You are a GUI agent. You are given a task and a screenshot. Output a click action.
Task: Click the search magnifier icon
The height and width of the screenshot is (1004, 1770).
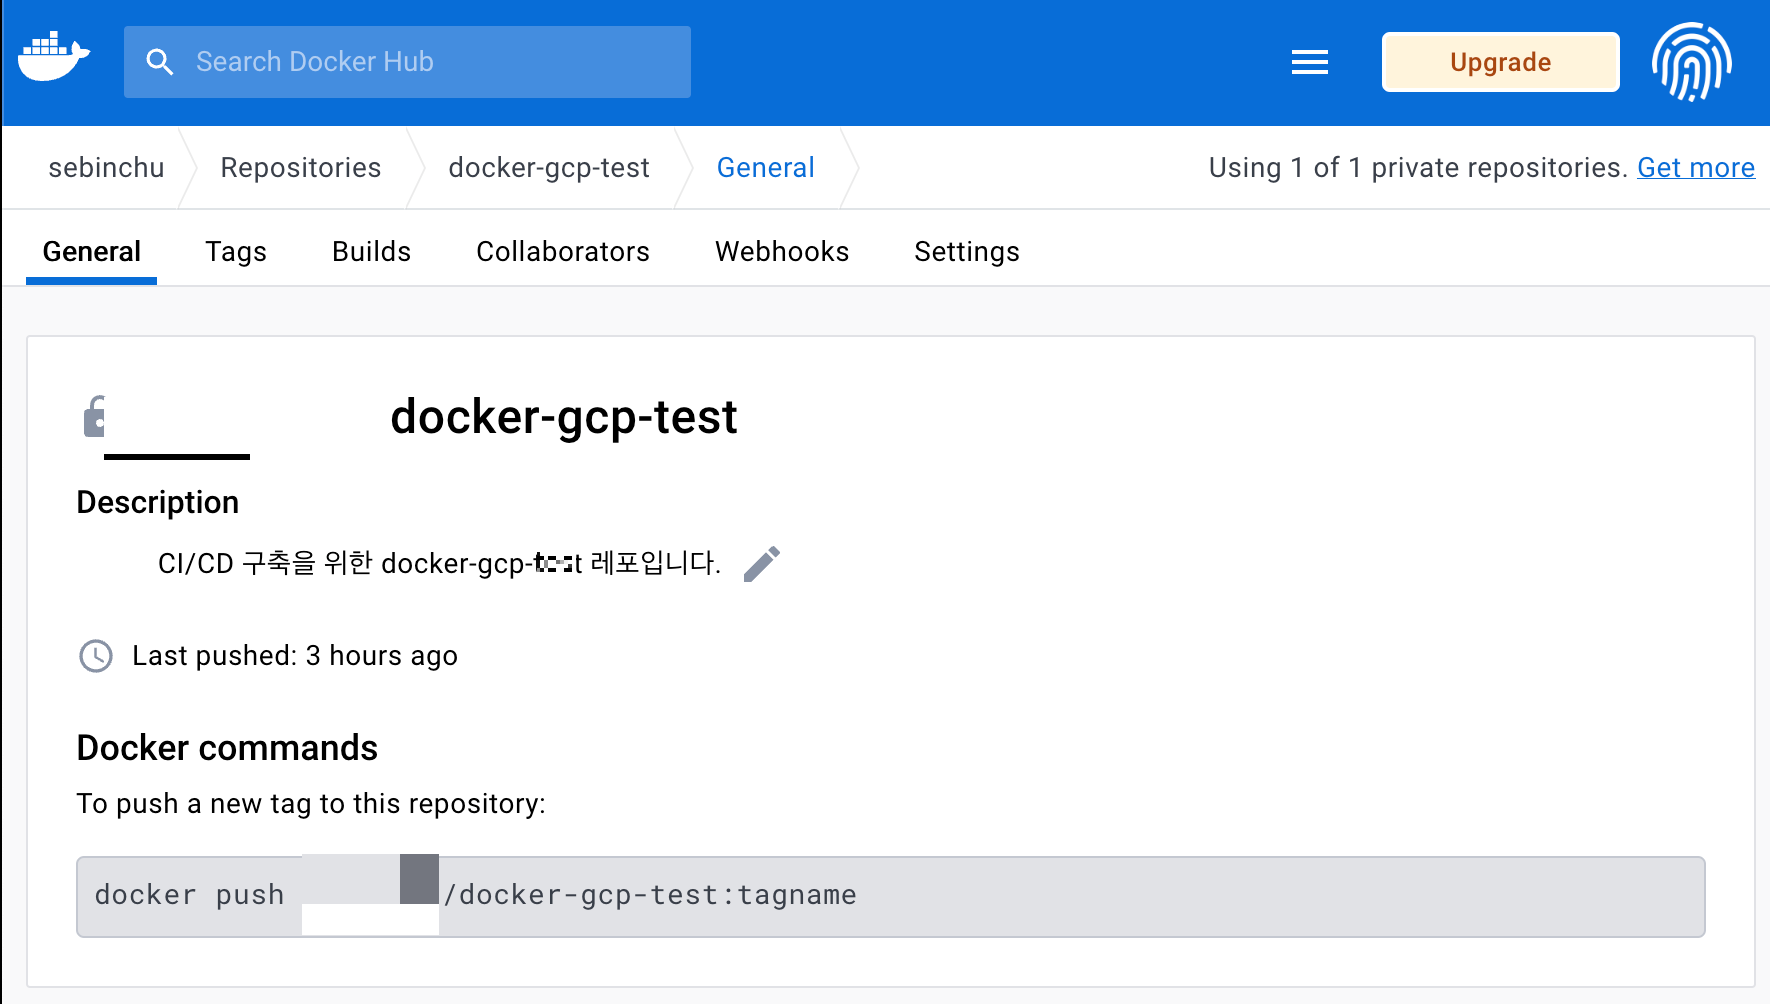(x=160, y=62)
